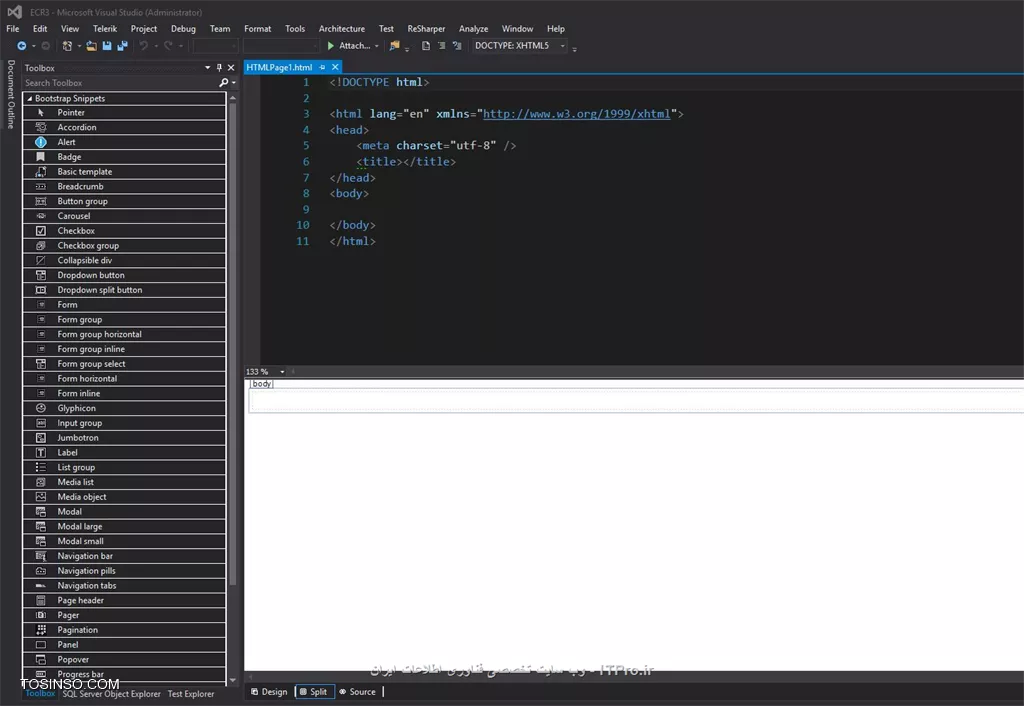Open the Analyze menu
The image size is (1024, 706).
(473, 29)
